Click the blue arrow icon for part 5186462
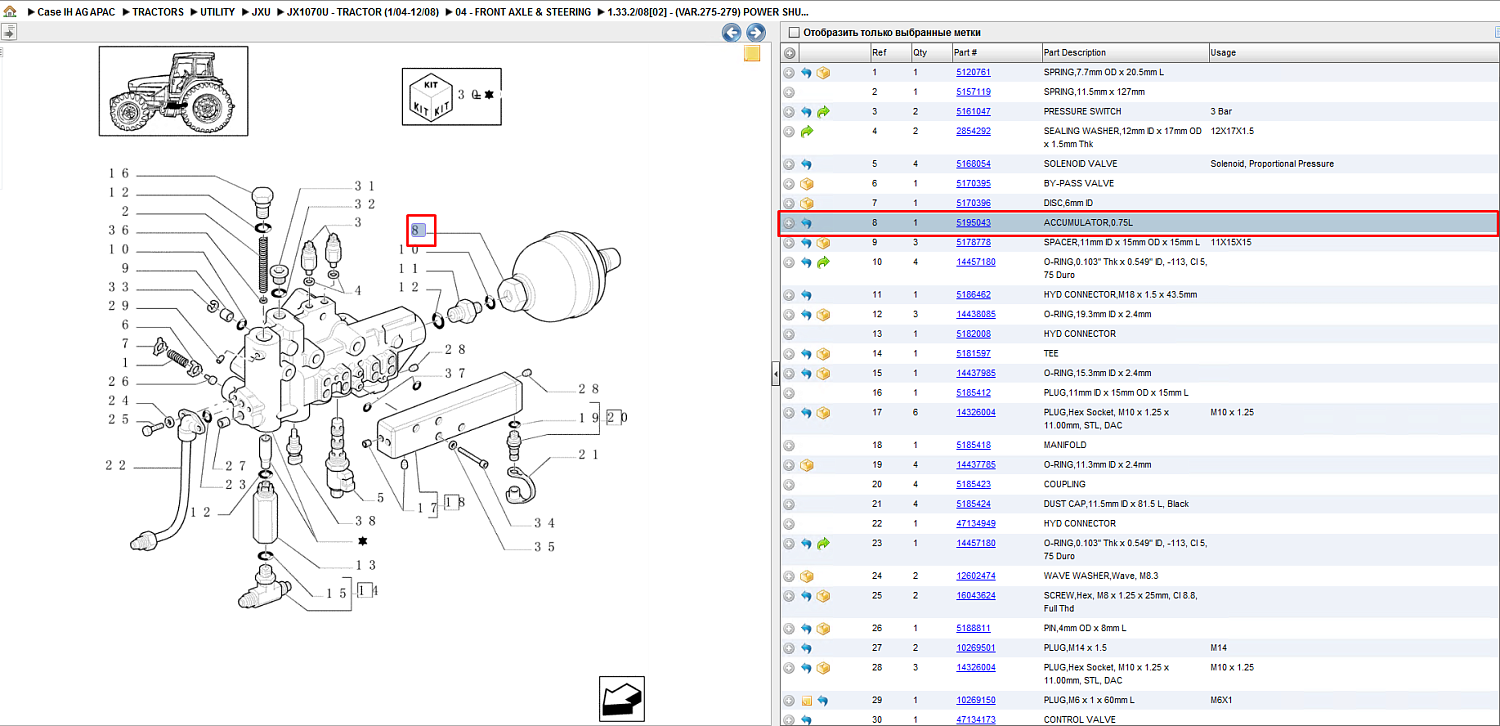The width and height of the screenshot is (1500, 726). click(806, 295)
